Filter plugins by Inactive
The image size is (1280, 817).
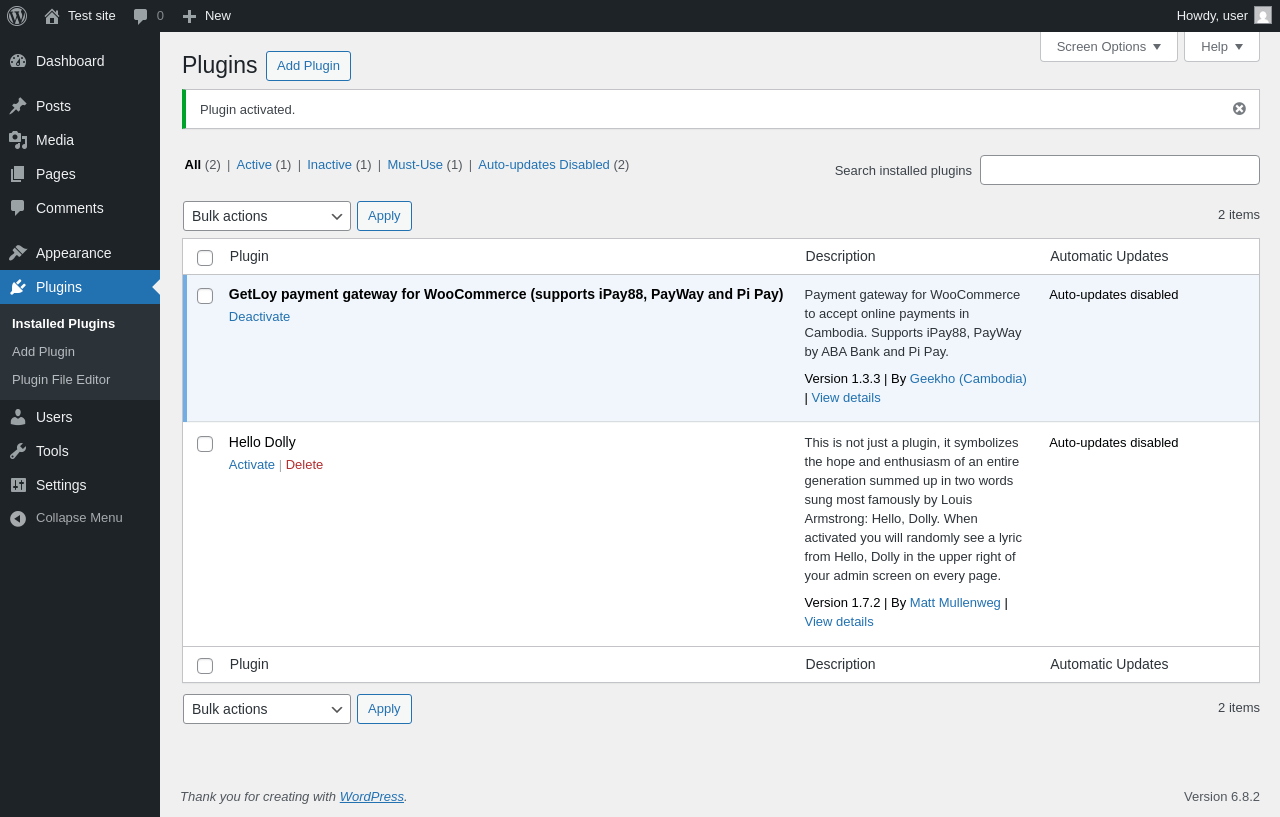(x=329, y=165)
